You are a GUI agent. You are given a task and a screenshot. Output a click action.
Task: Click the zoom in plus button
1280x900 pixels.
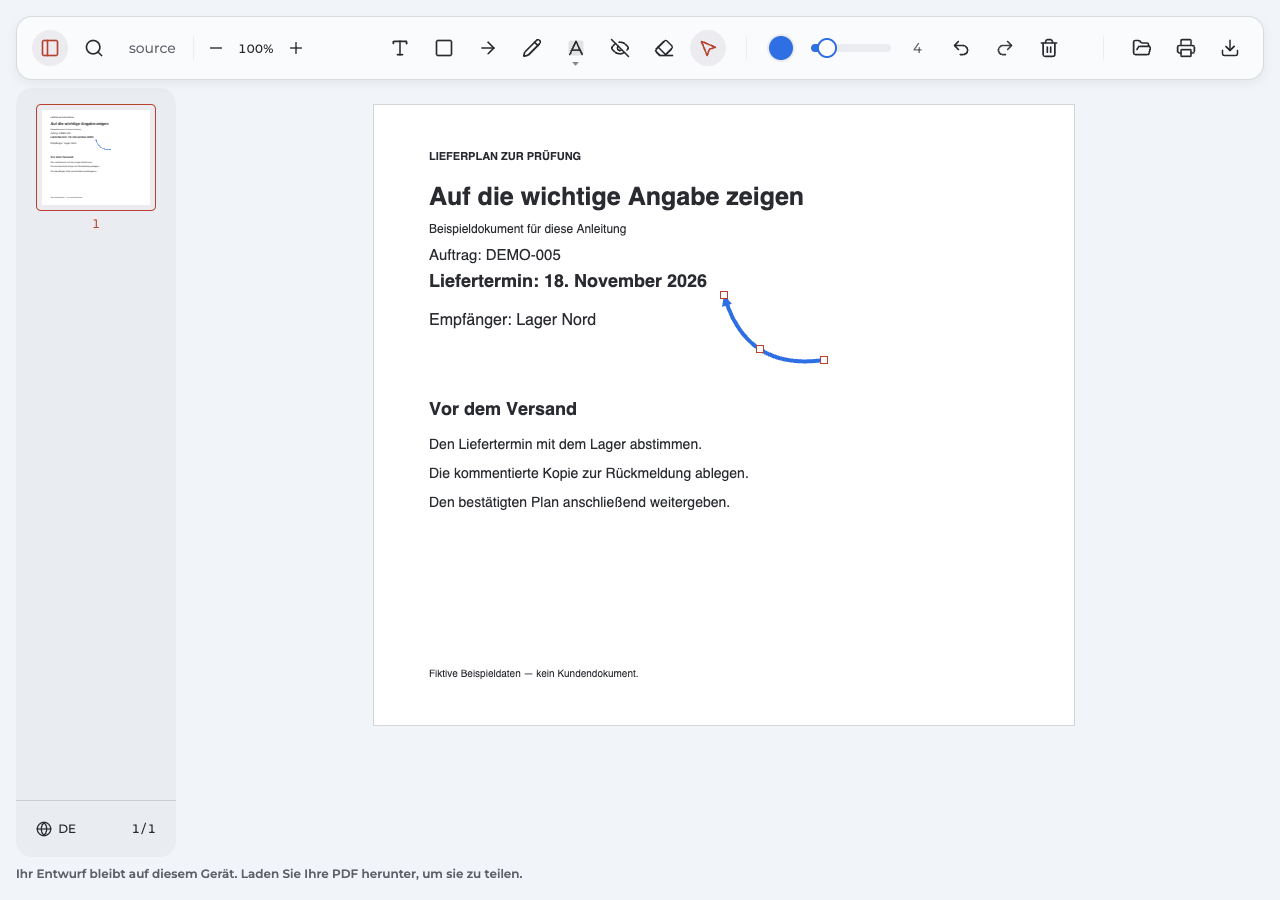pos(296,48)
